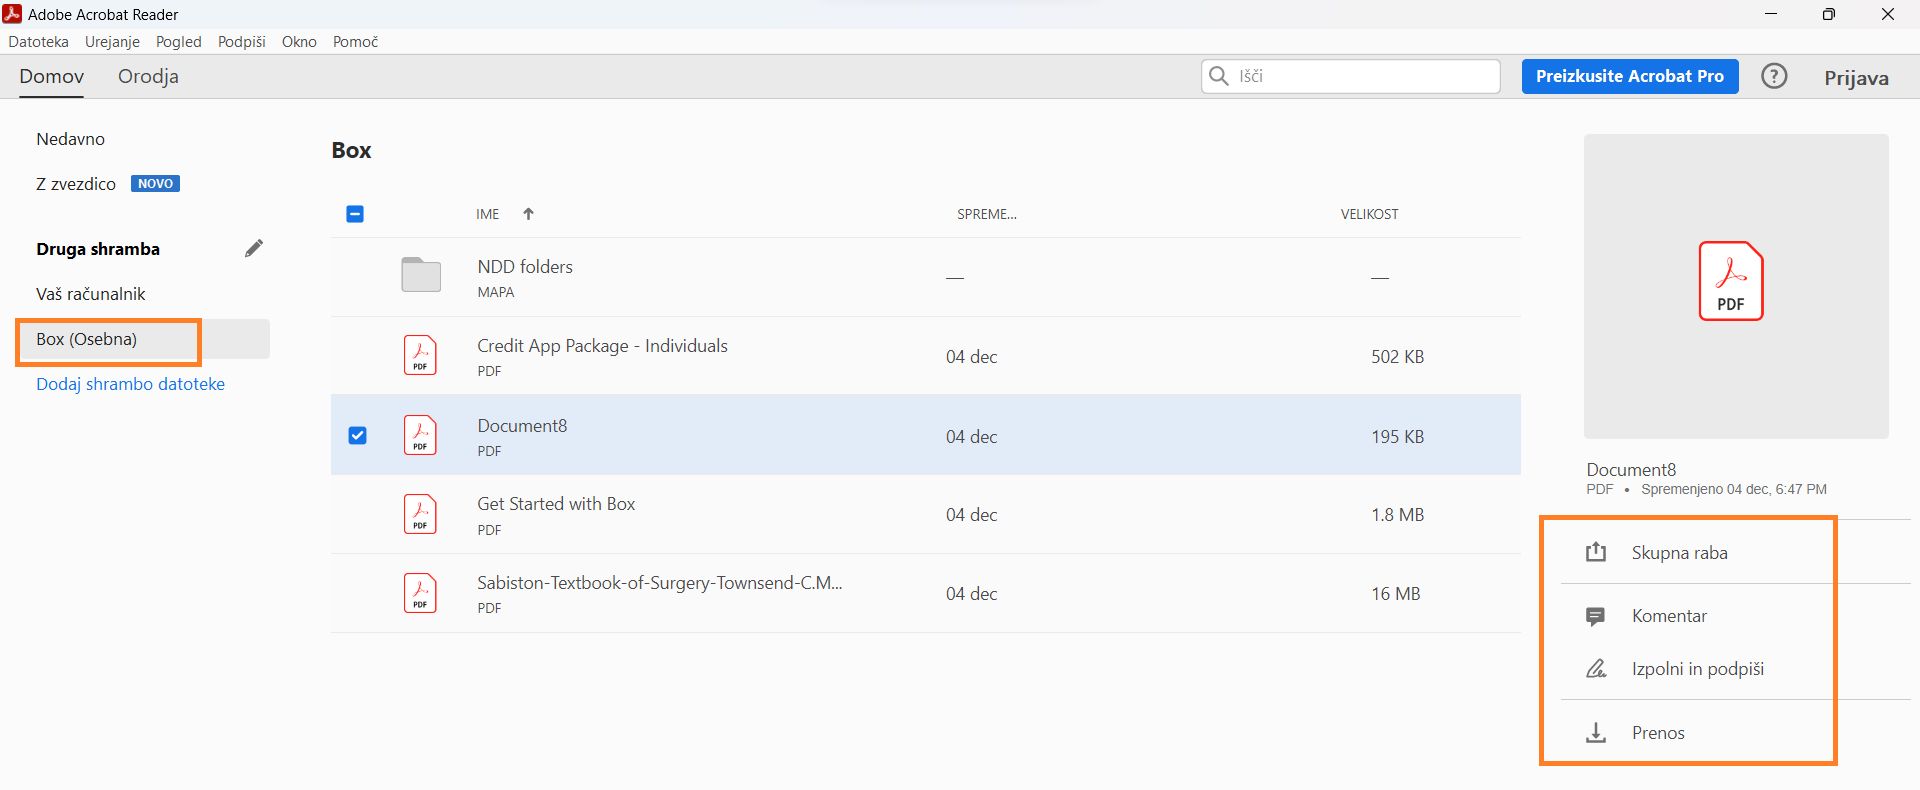This screenshot has width=1920, height=790.
Task: Select Credit App Package - Individuals file
Action: (x=602, y=346)
